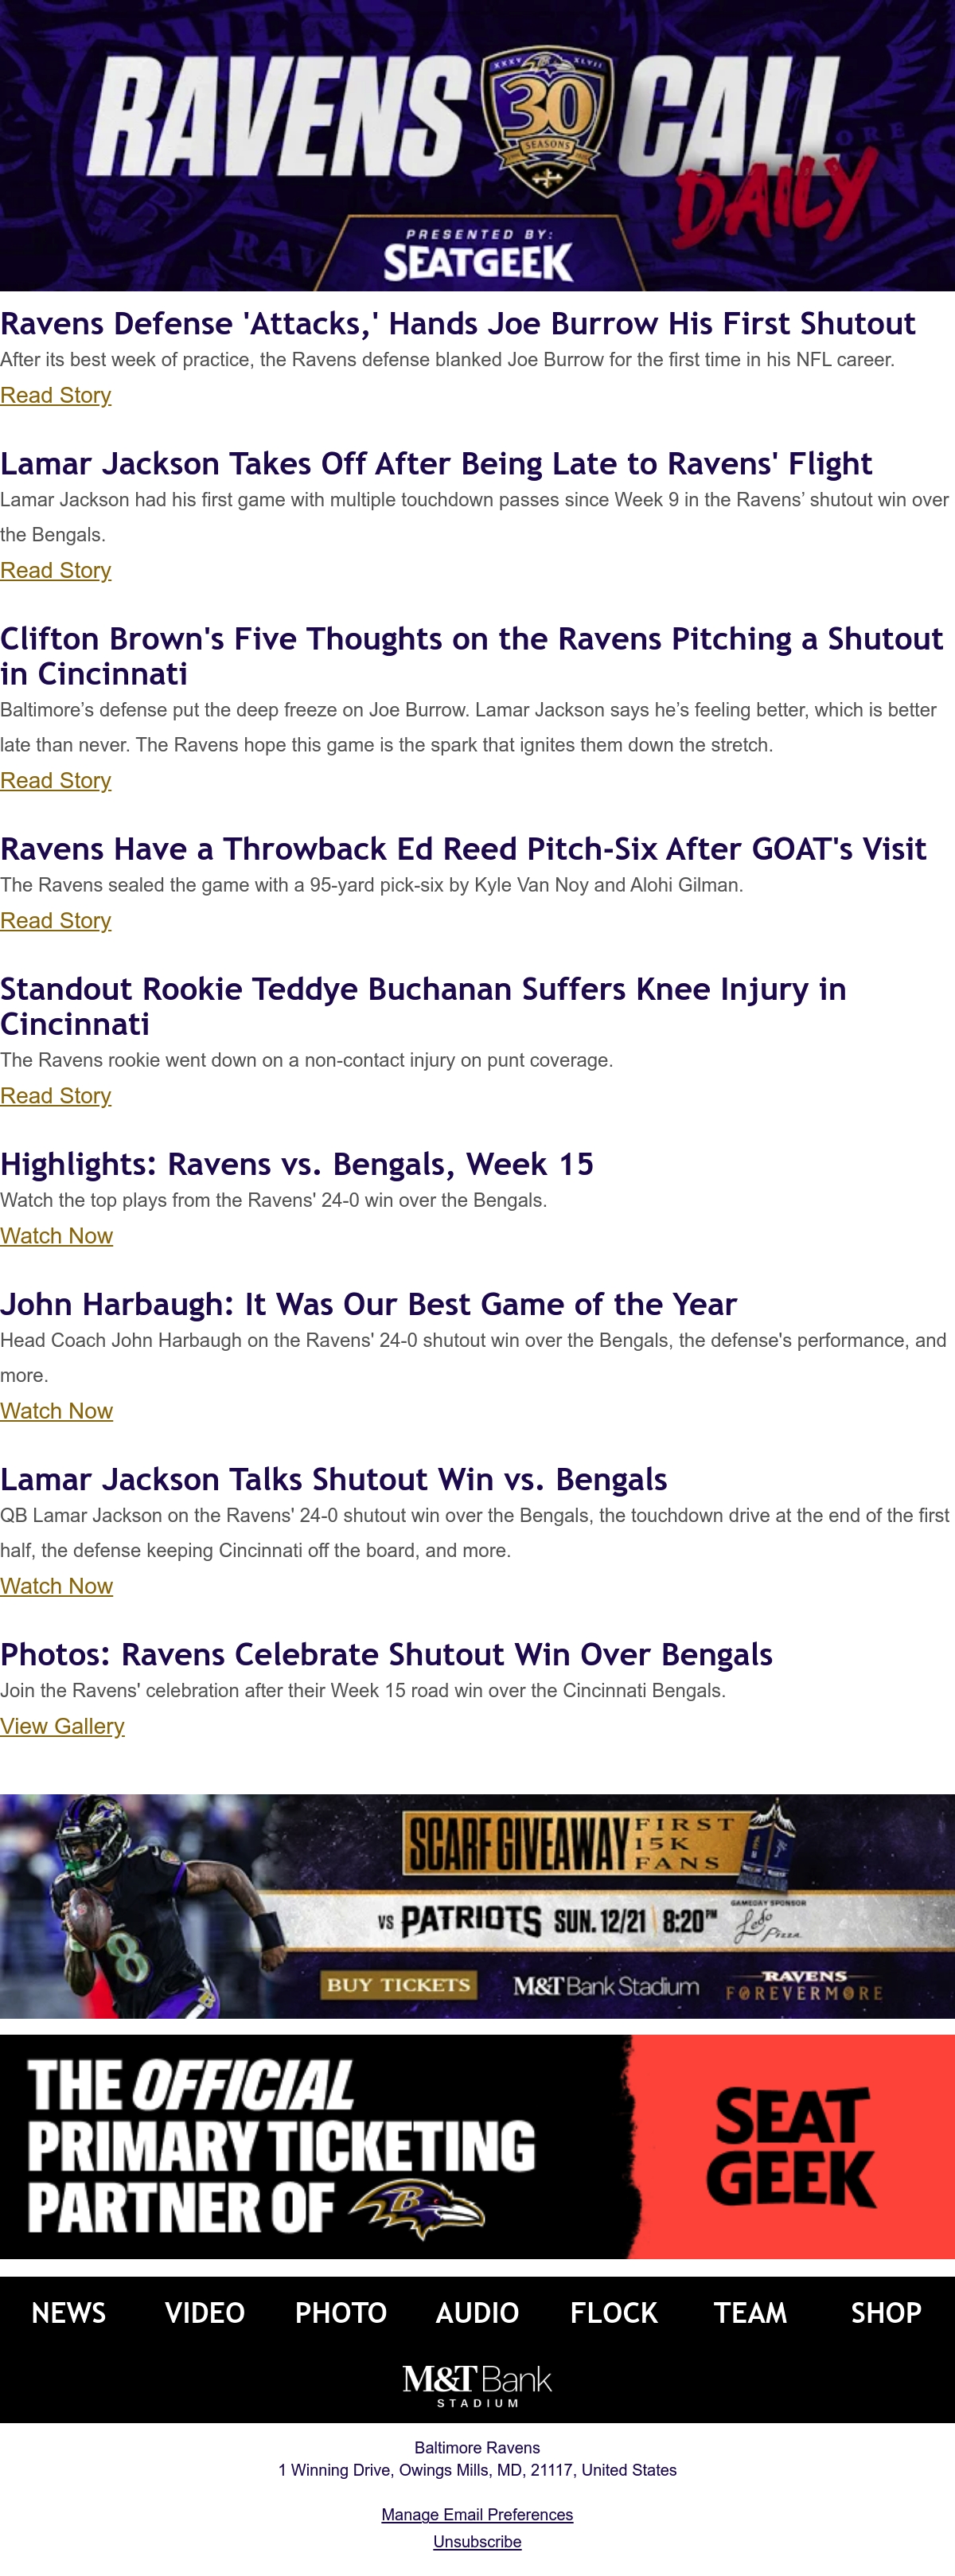The image size is (955, 2576).
Task: Open Lamar Jackson Takes Off headline
Action: pyautogui.click(x=436, y=463)
